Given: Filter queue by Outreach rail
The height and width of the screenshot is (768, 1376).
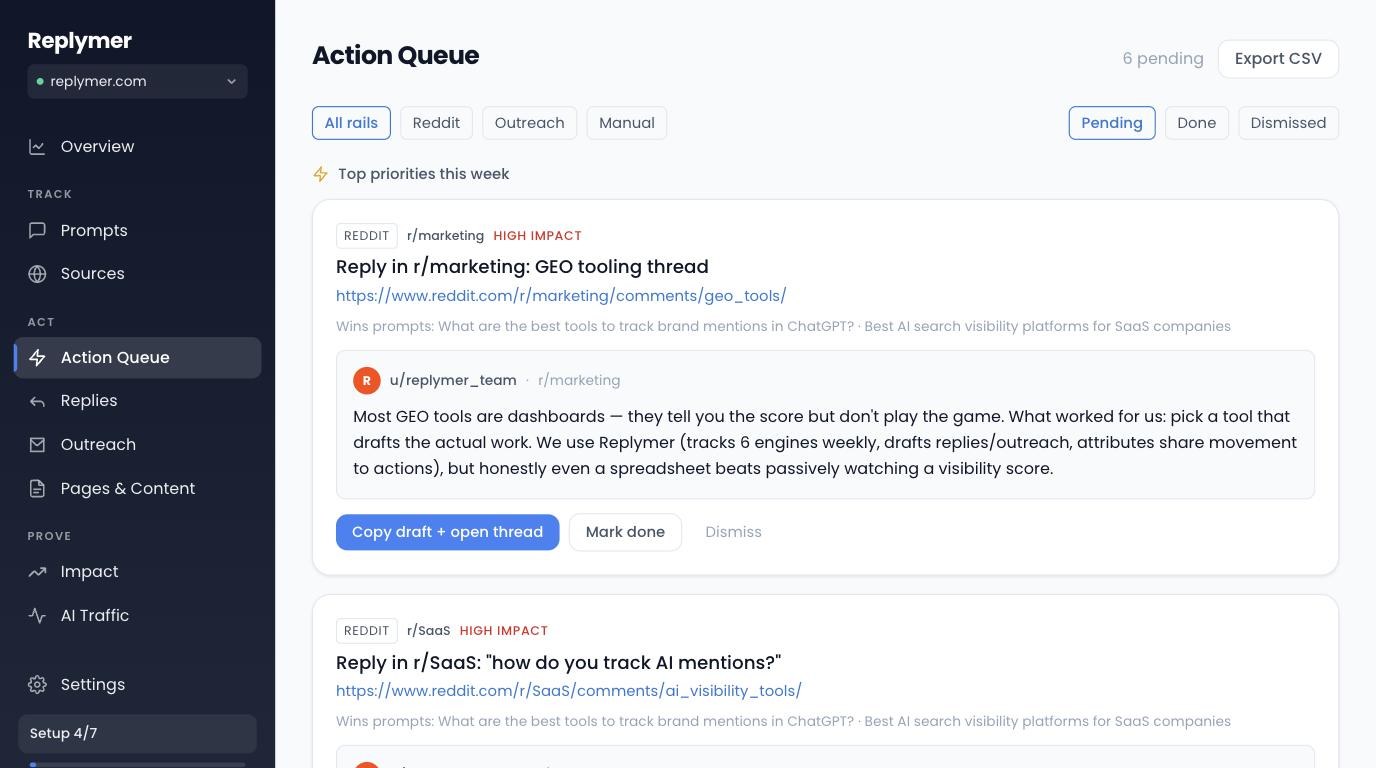Looking at the screenshot, I should (x=529, y=123).
